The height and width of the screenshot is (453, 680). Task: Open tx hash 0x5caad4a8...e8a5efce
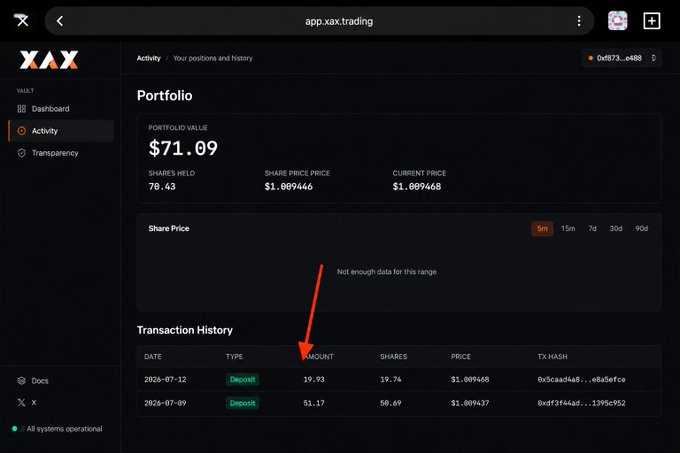pos(581,380)
